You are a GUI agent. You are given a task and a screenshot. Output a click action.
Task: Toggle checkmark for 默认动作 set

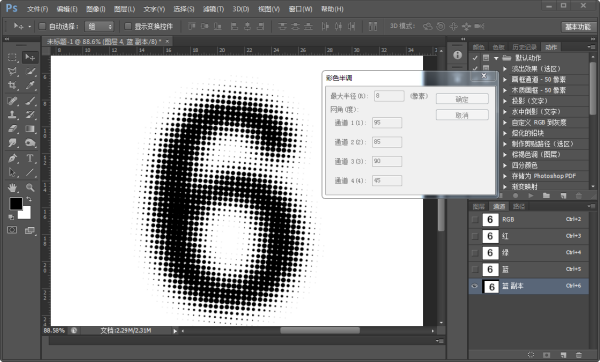[475, 58]
